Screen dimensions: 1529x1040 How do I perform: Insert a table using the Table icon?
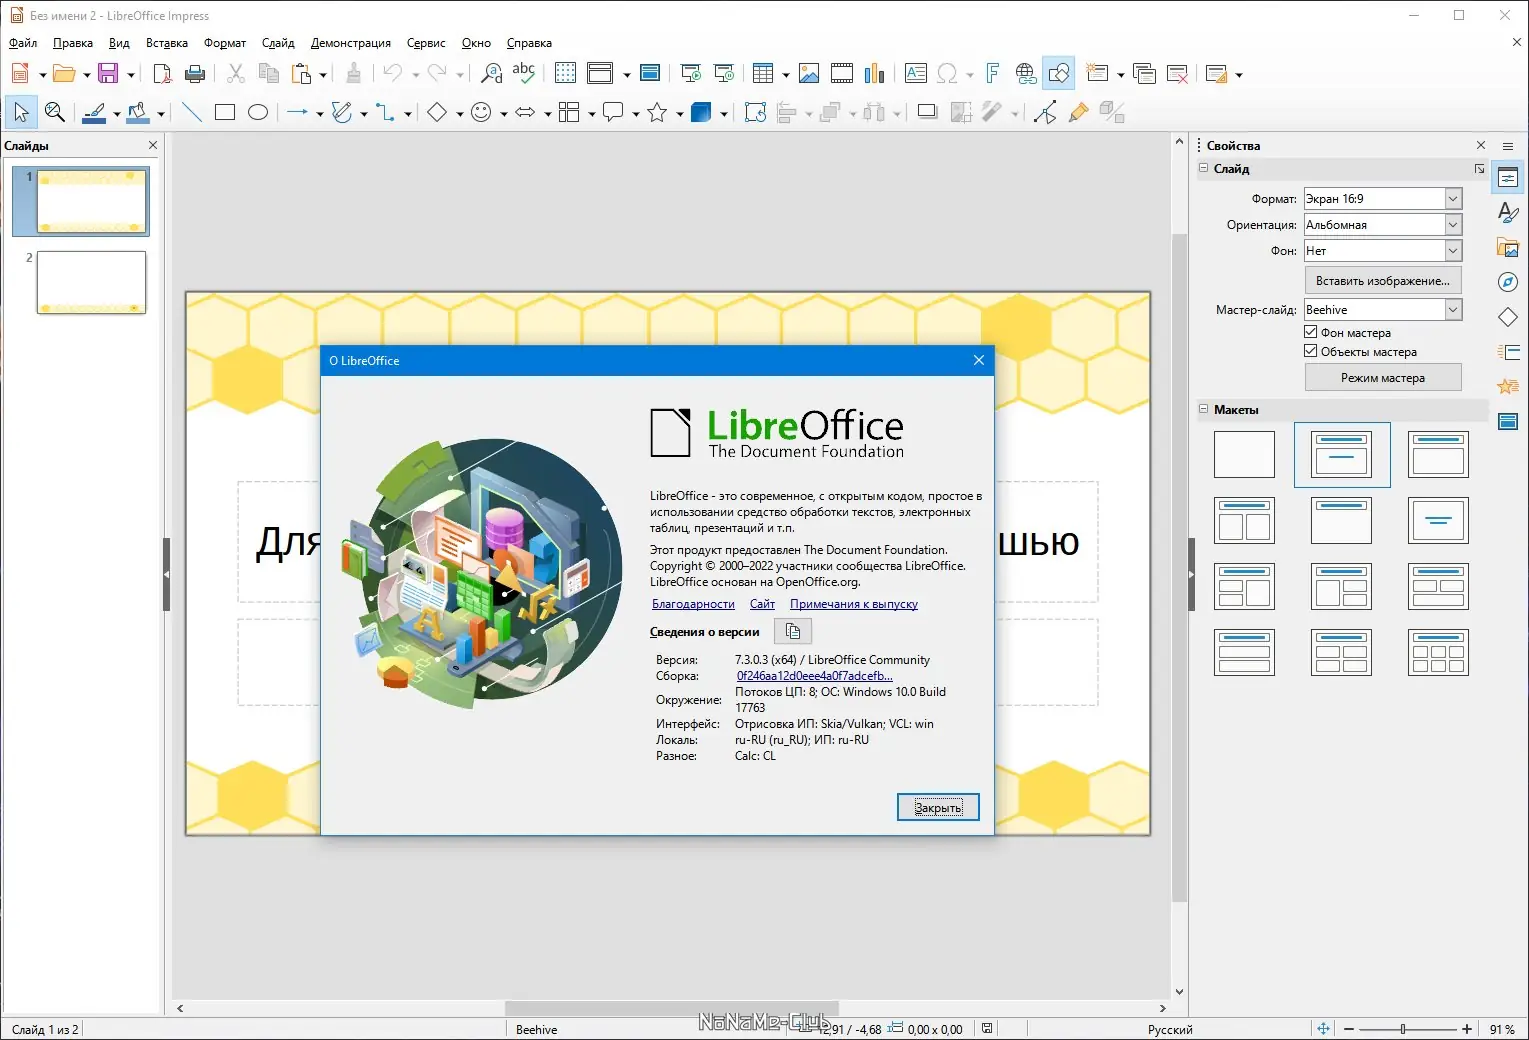click(x=763, y=73)
